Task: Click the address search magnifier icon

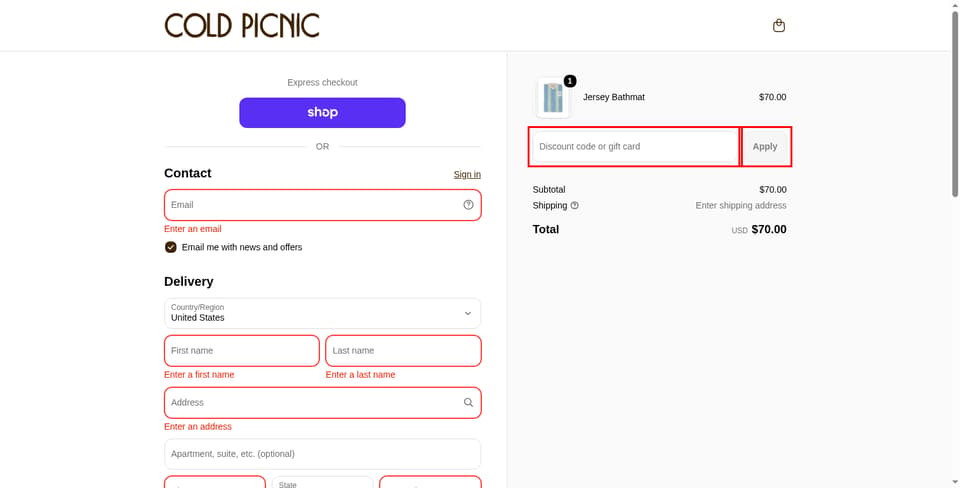Action: [468, 402]
